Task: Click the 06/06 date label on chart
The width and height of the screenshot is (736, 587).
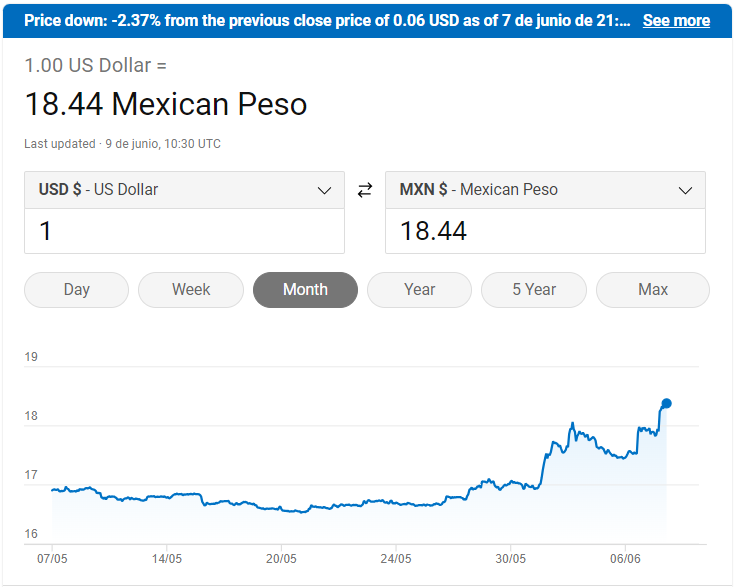Action: (625, 558)
